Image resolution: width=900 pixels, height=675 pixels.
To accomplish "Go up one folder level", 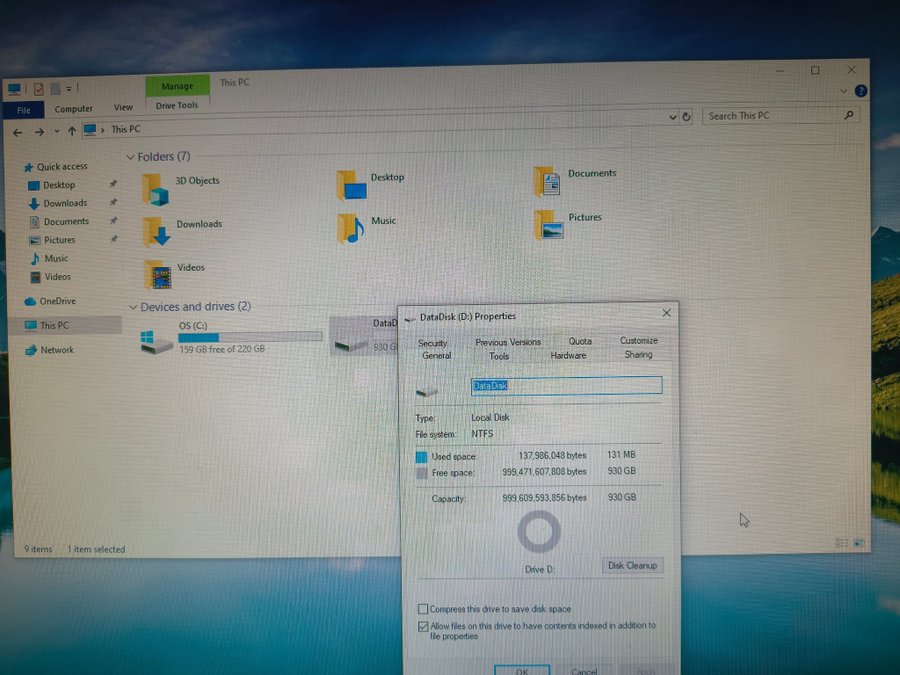I will 72,131.
